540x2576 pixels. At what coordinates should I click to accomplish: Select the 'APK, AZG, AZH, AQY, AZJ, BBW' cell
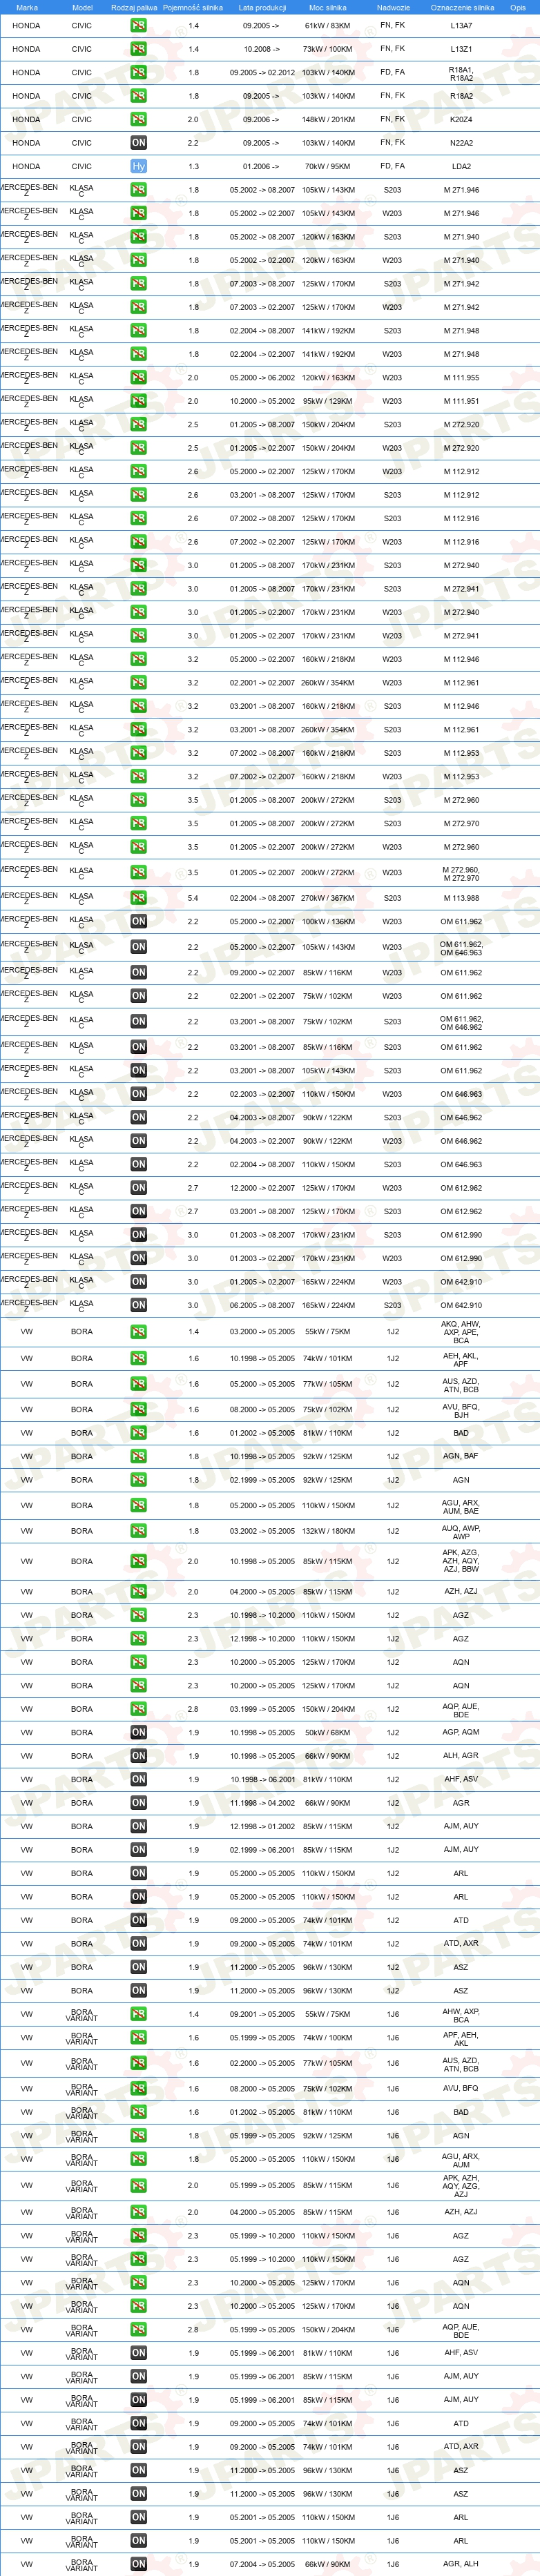461,1561
